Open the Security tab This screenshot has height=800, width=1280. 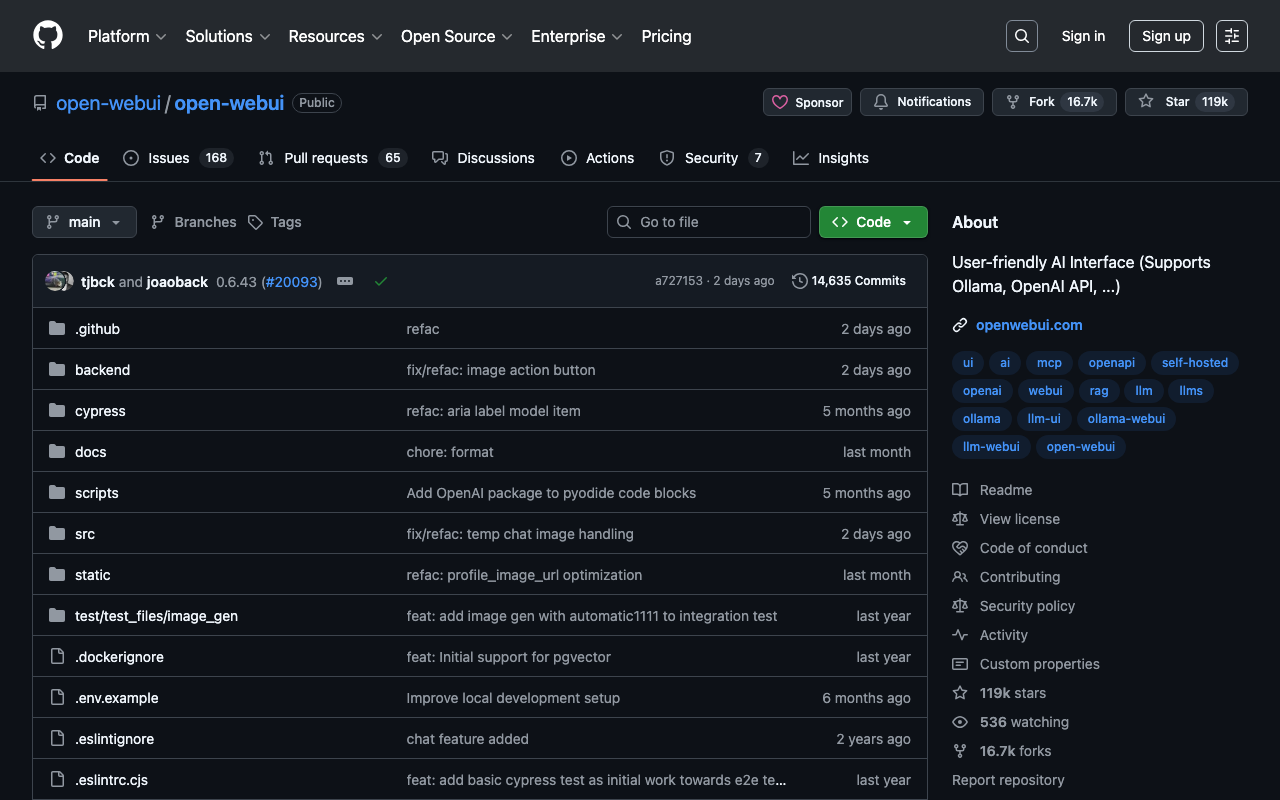coord(712,158)
